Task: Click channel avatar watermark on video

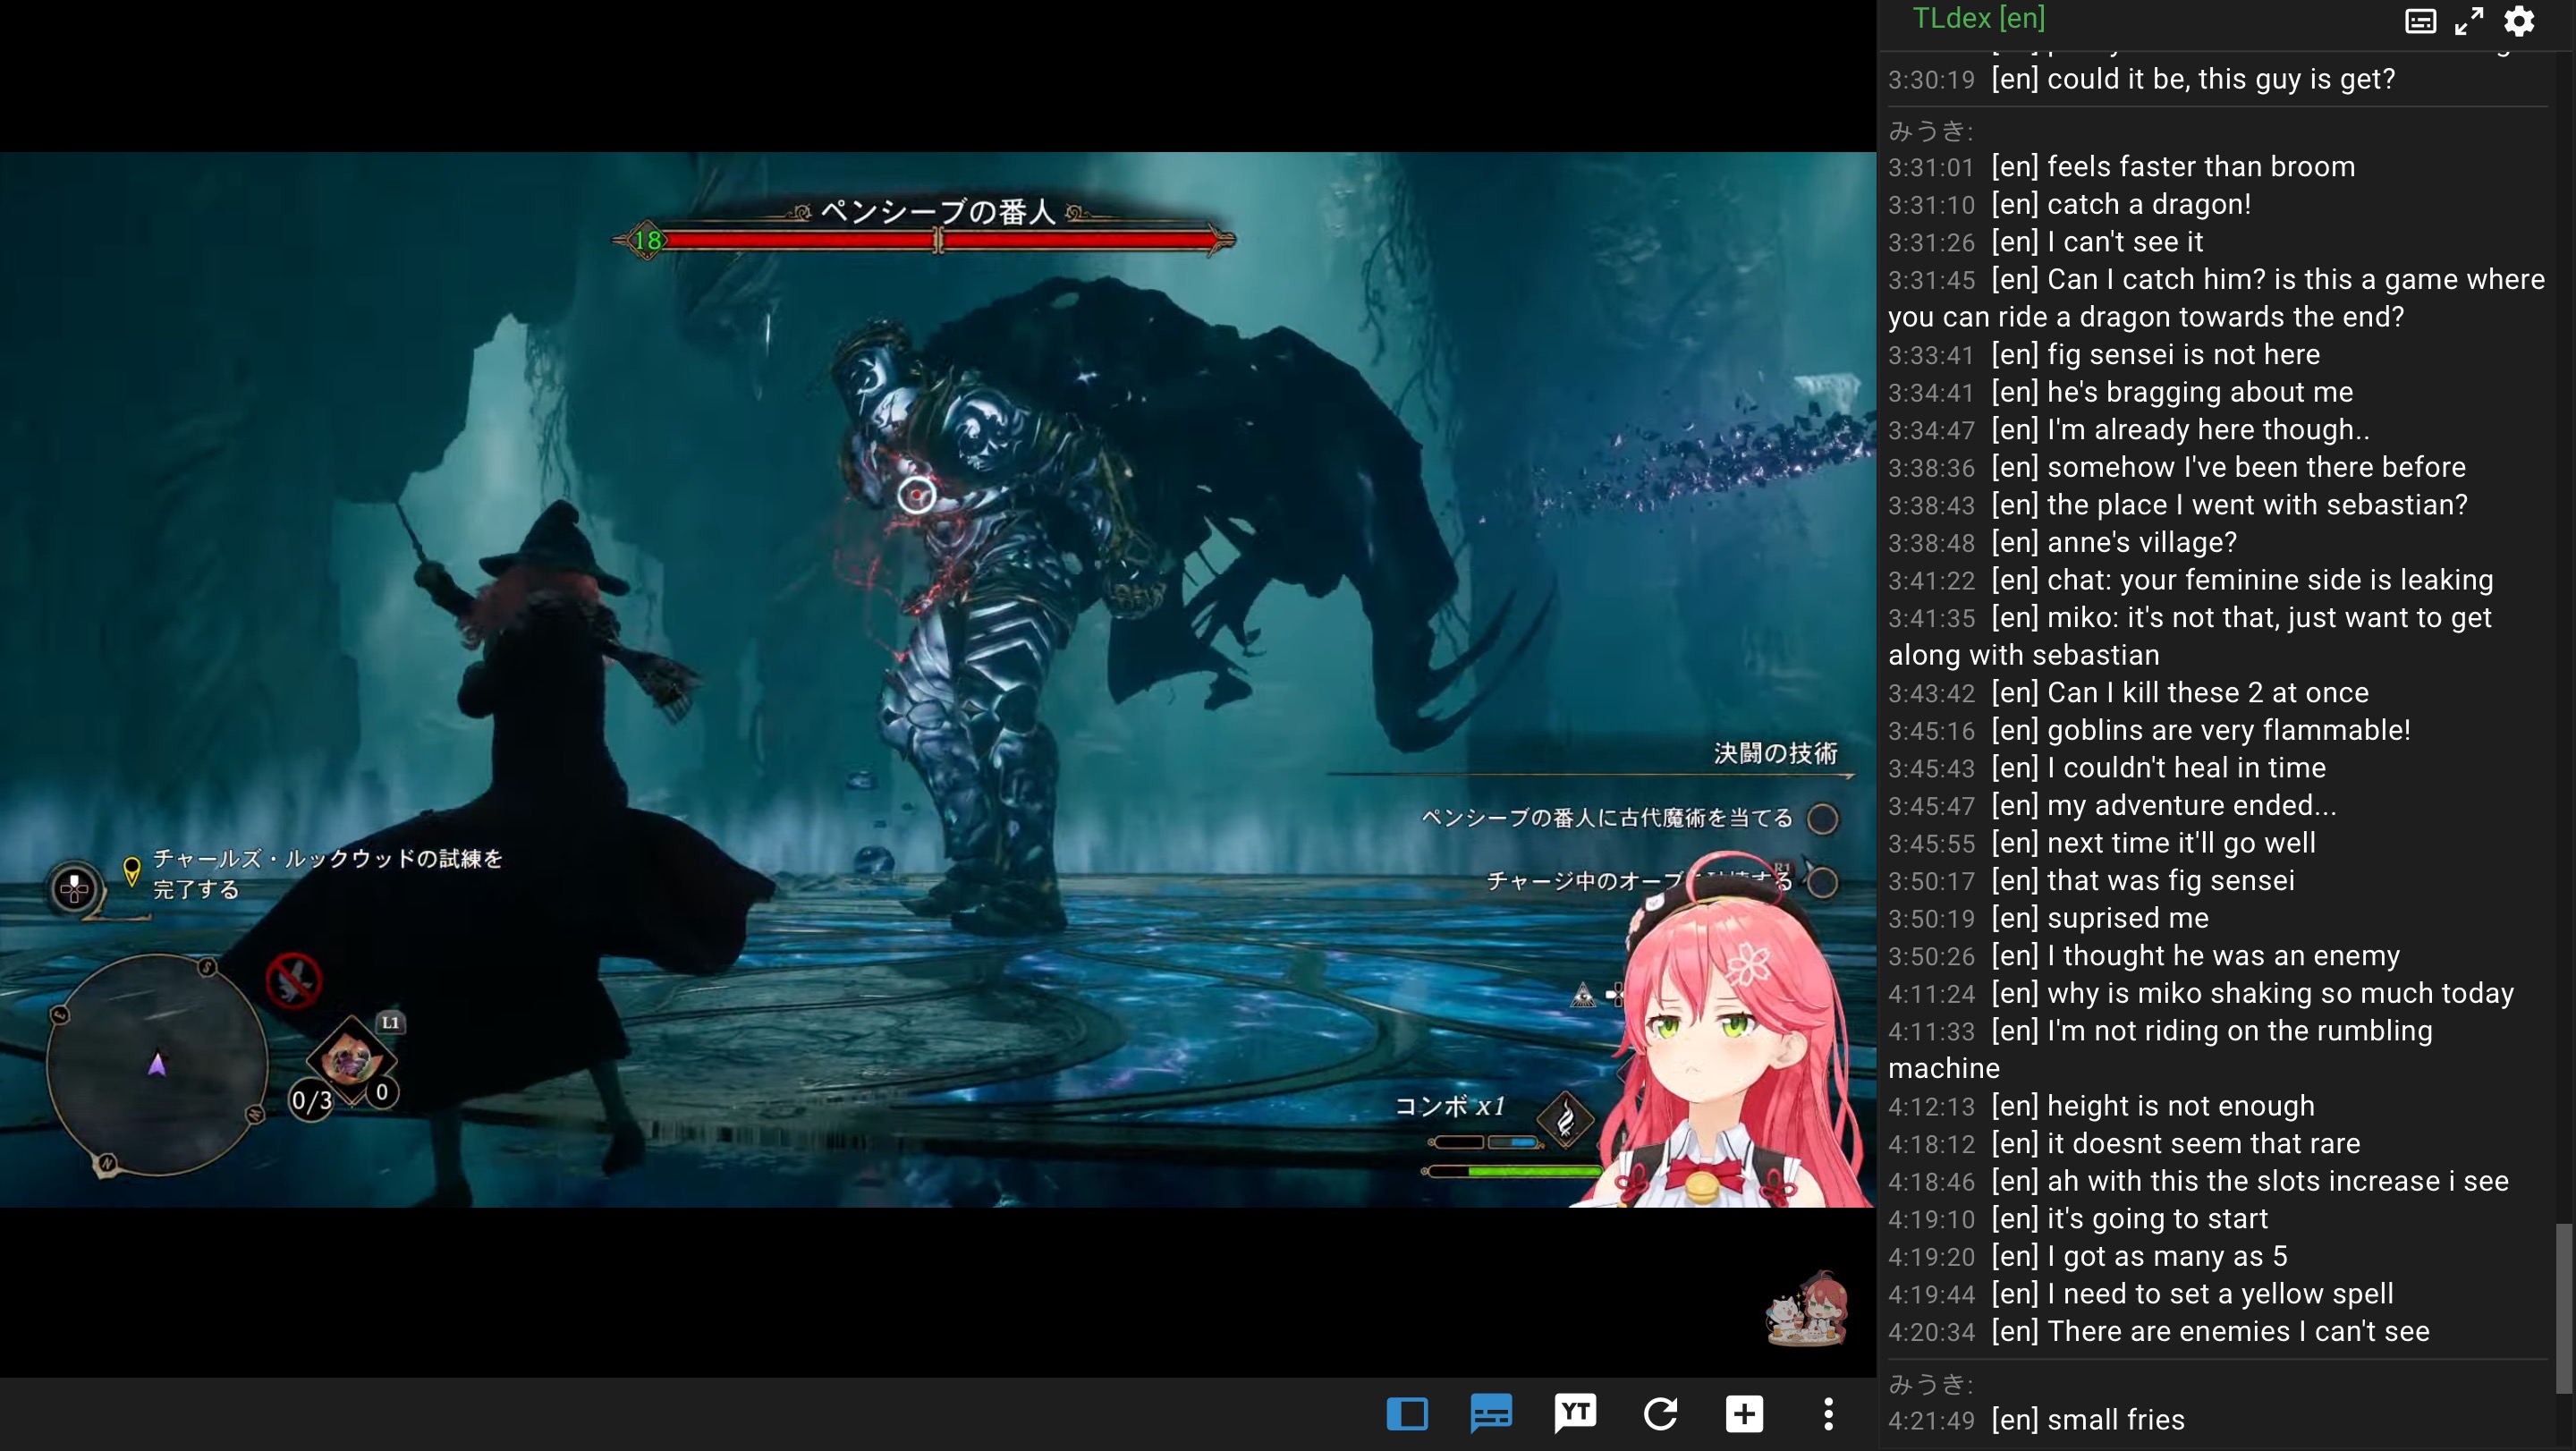Action: (x=1807, y=1307)
